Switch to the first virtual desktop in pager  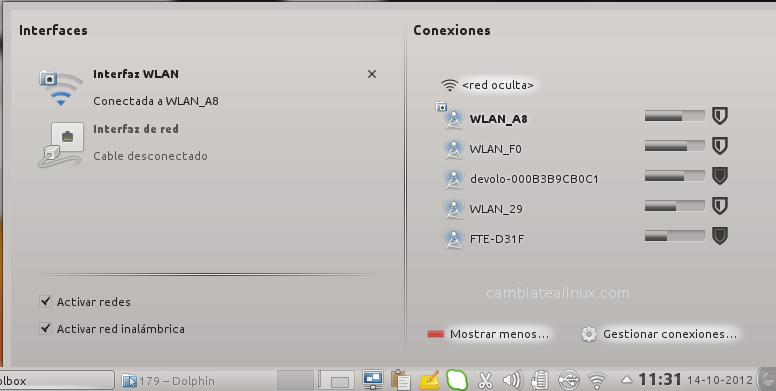click(295, 380)
